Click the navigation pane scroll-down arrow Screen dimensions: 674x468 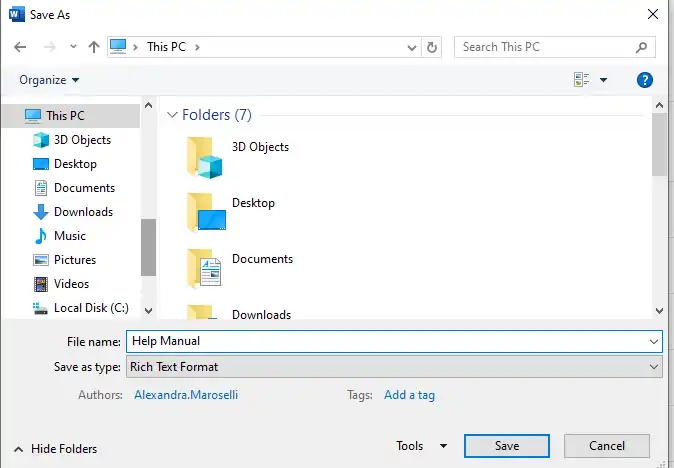pos(148,311)
